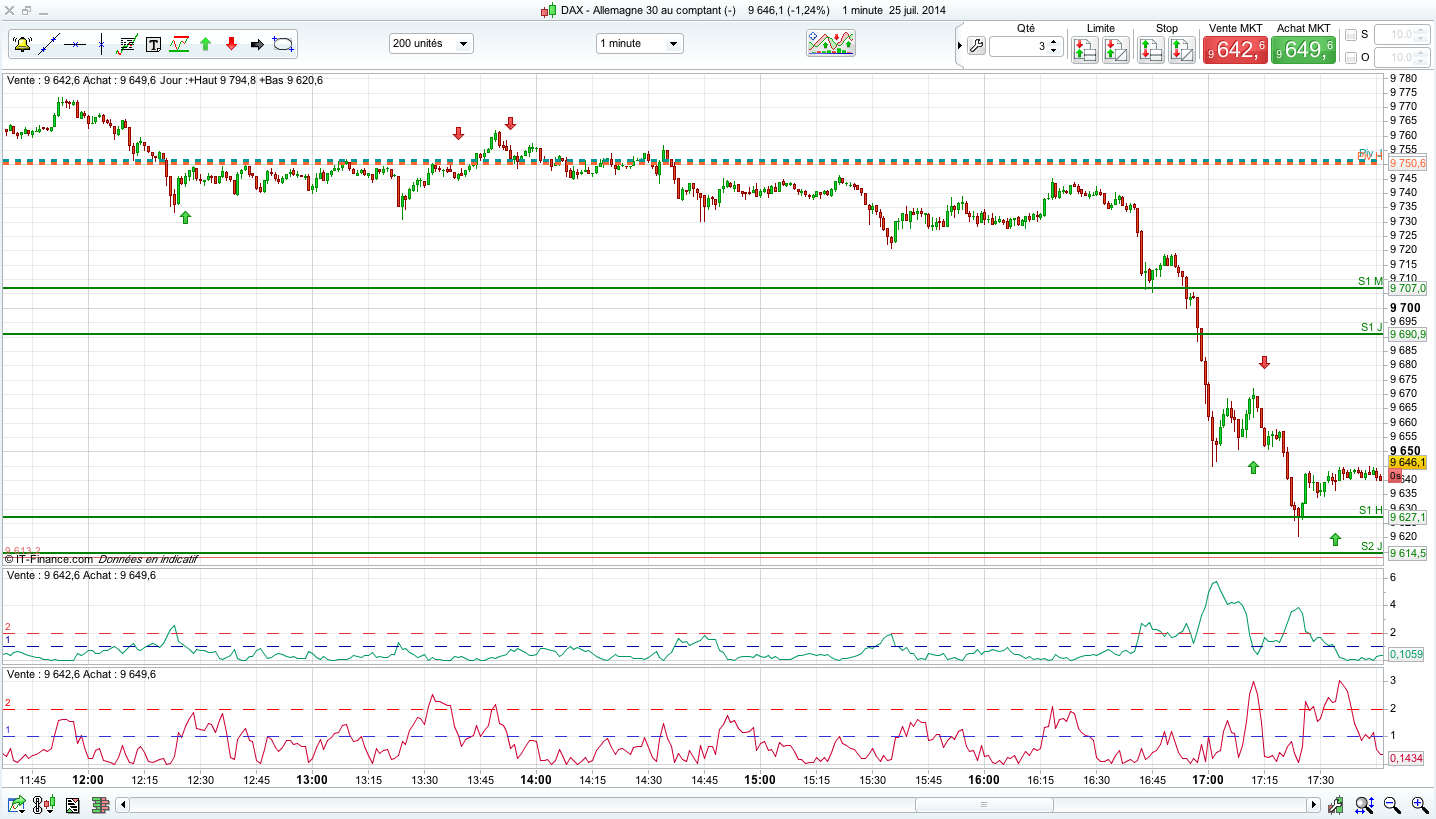Zoom in with the magnifier plus icon
The width and height of the screenshot is (1436, 819).
coord(1418,804)
